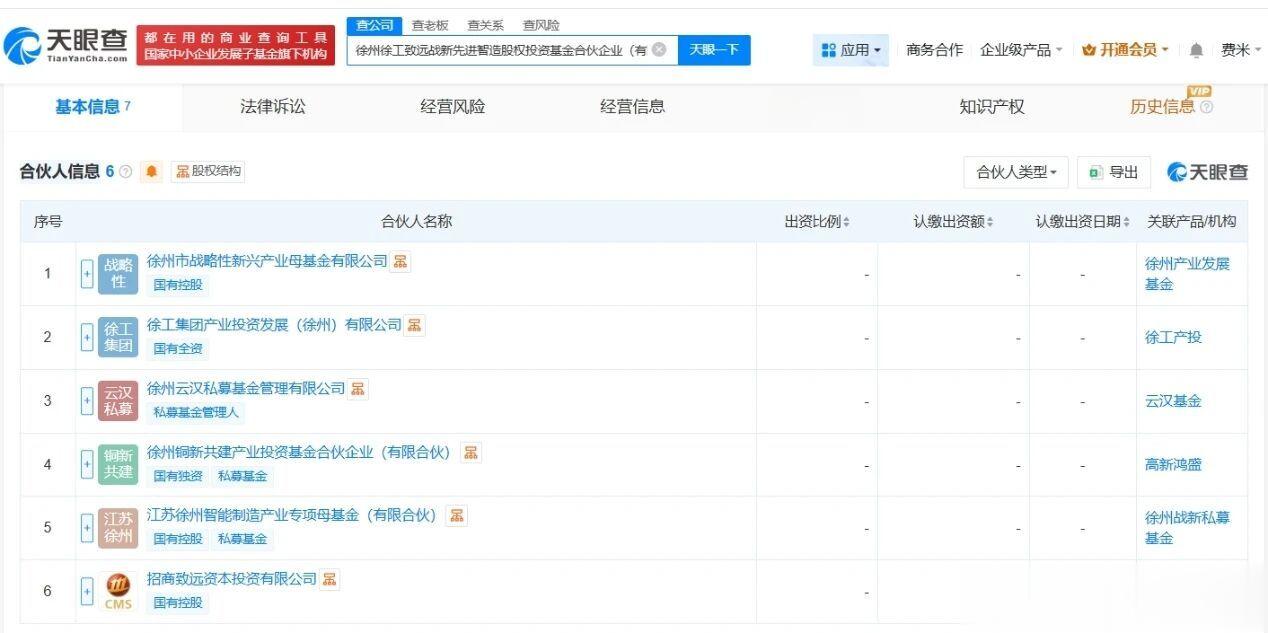Click the 私募基金管理人 tag in row 3
The width and height of the screenshot is (1268, 633).
[195, 412]
